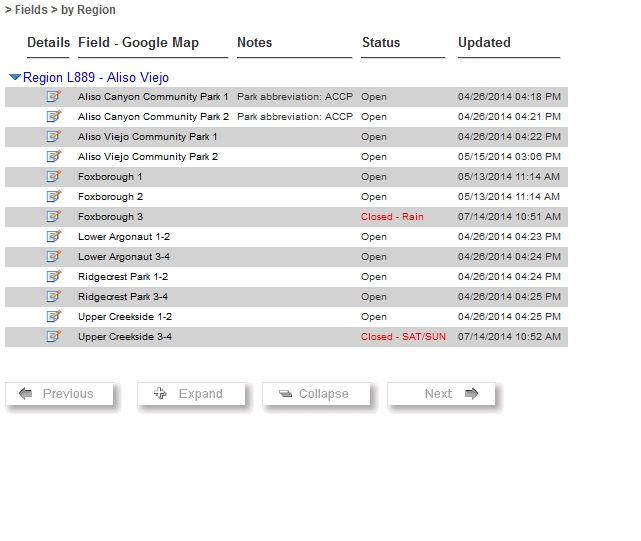The height and width of the screenshot is (541, 641).
Task: Open details icon for Upper Creekside 1-2
Action: (x=54, y=317)
